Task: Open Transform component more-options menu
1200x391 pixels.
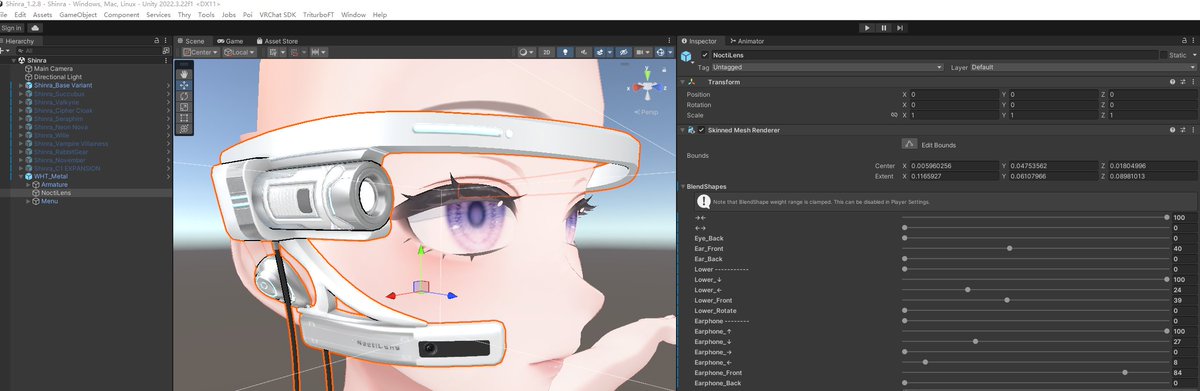Action: point(1193,81)
